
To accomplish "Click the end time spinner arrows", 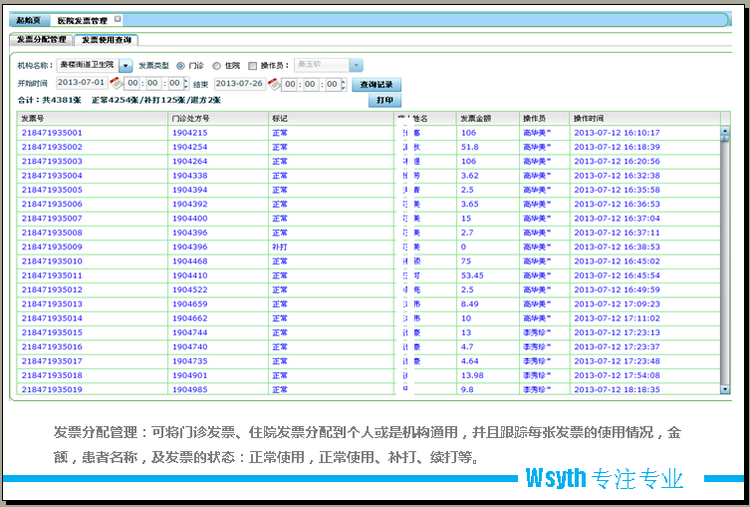I will pyautogui.click(x=344, y=84).
